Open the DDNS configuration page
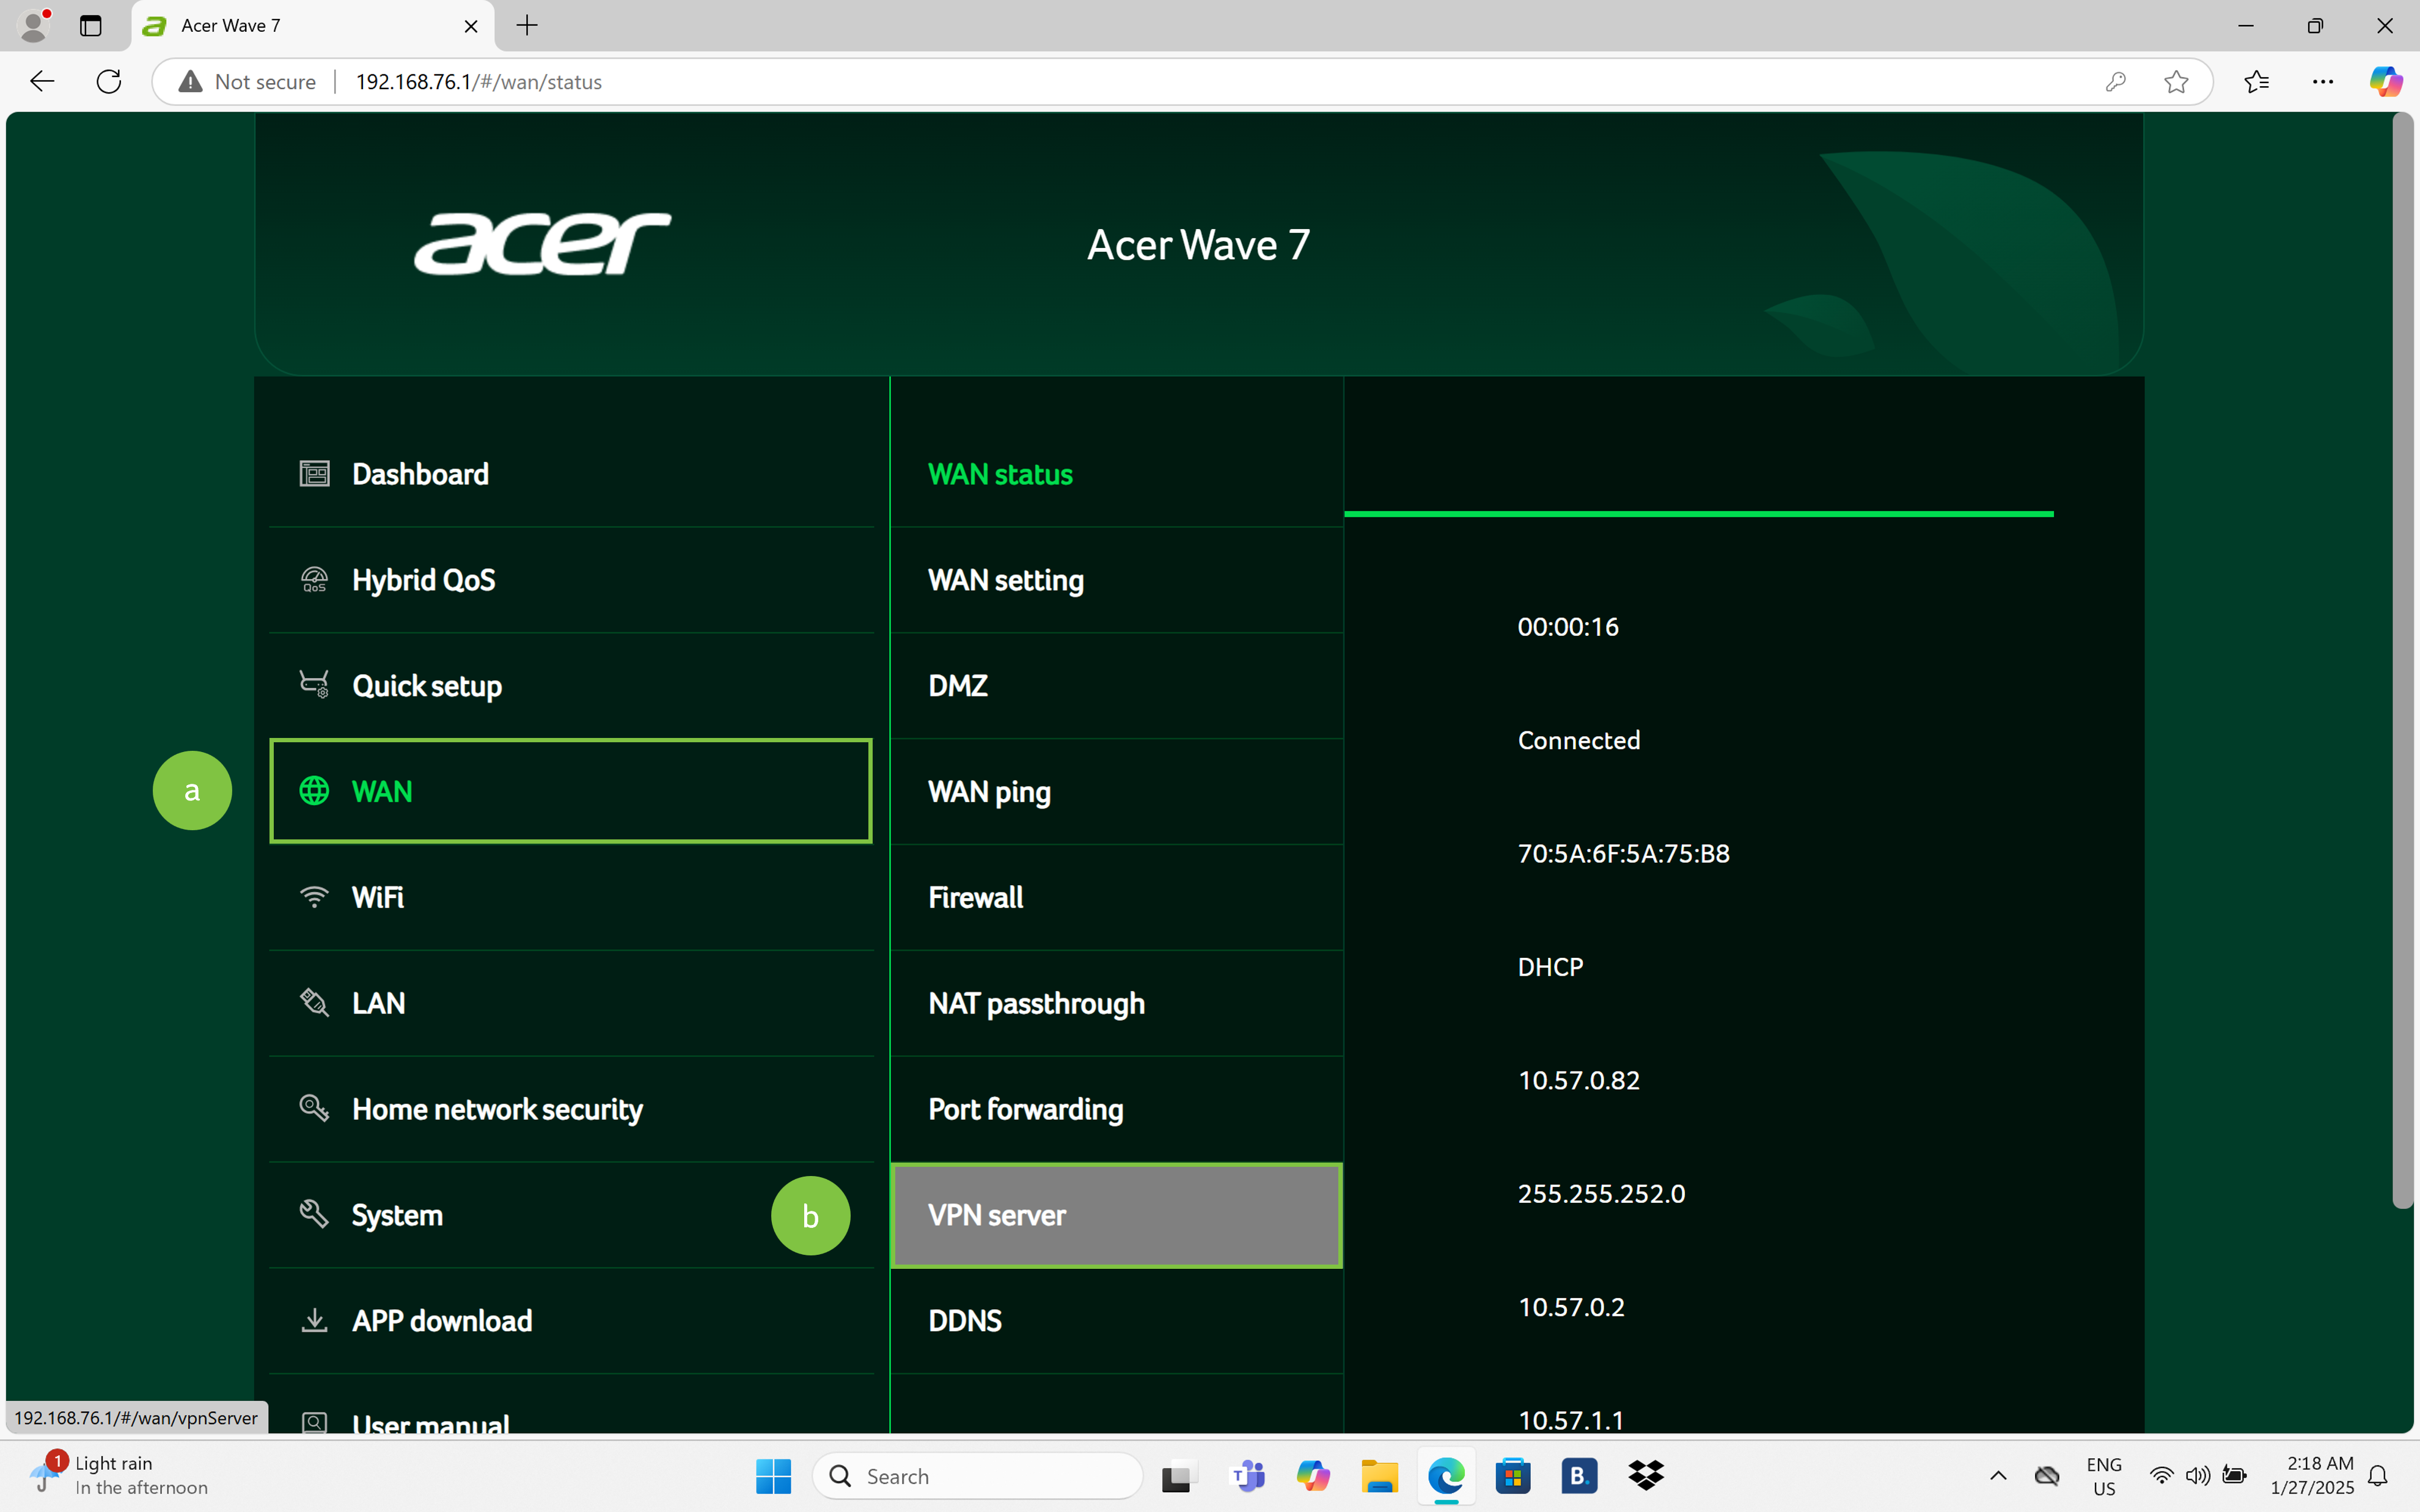Image resolution: width=2420 pixels, height=1512 pixels. click(964, 1321)
